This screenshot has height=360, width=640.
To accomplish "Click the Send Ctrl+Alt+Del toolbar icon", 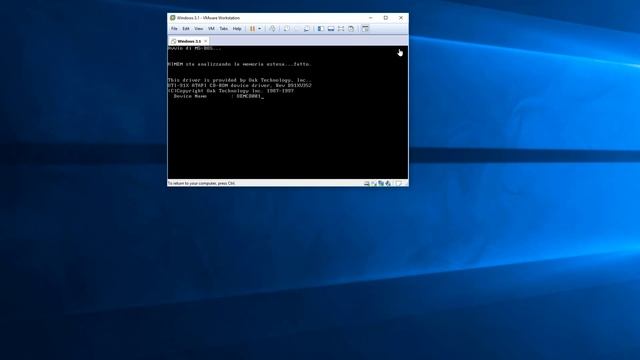I will (273, 29).
